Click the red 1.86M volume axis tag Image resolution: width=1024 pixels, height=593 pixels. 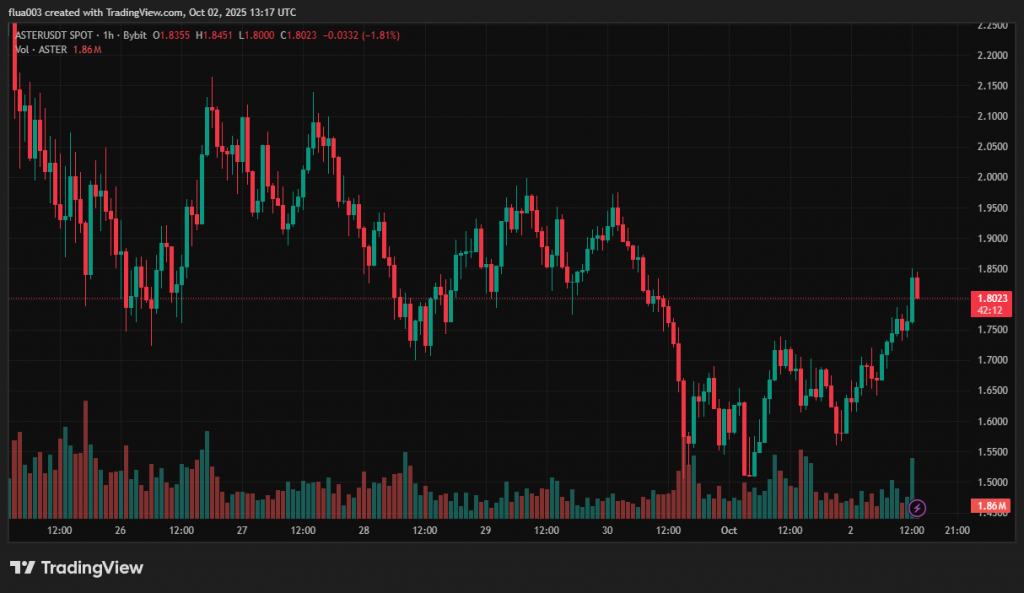[x=990, y=506]
